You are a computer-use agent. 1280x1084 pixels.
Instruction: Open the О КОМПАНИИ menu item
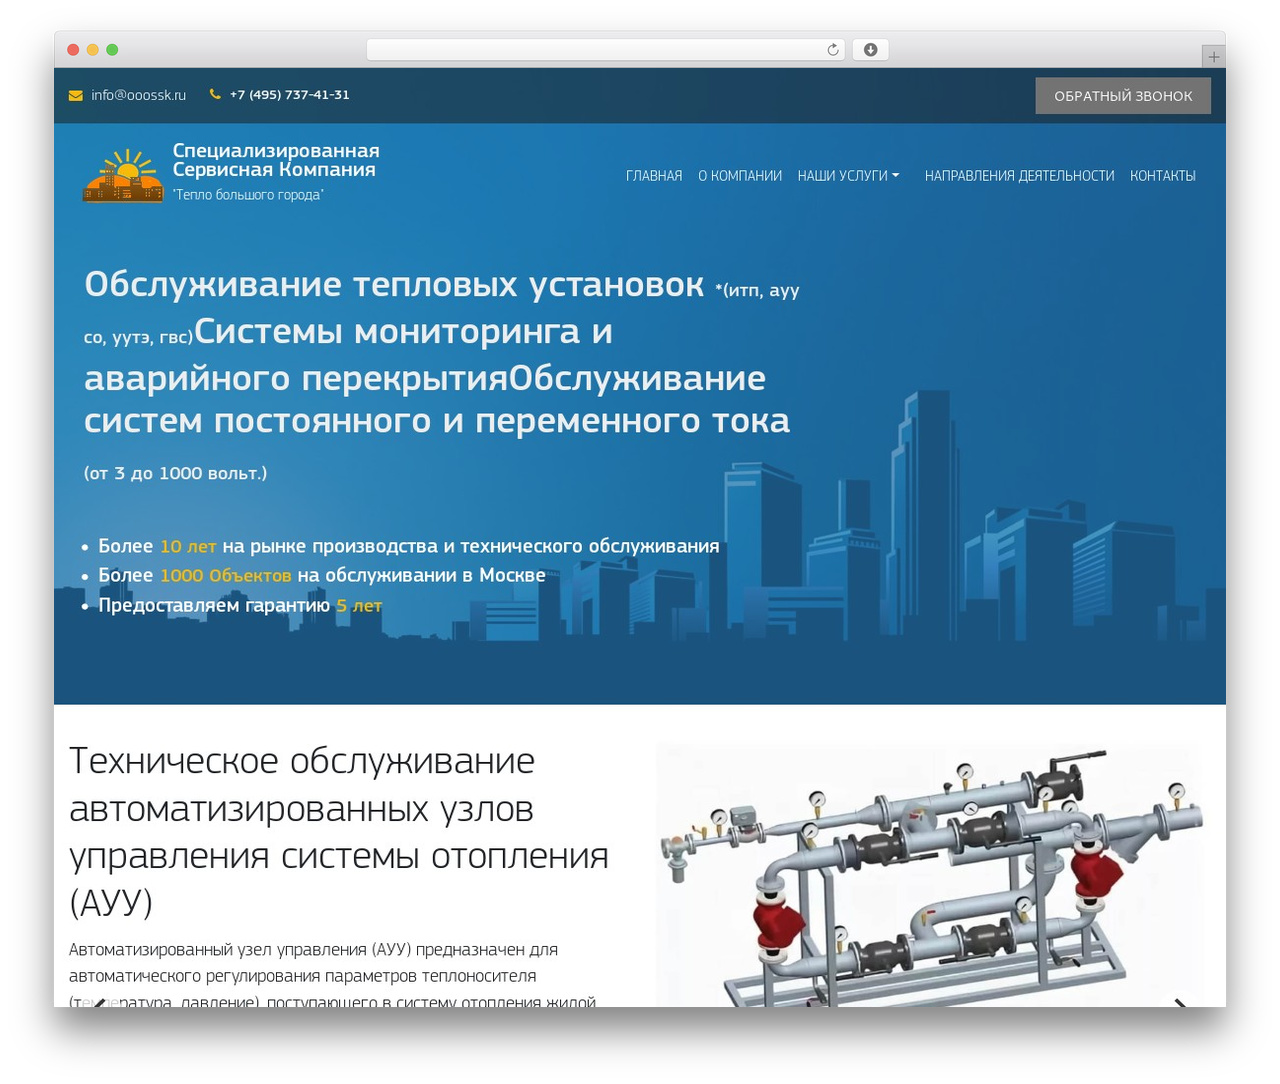pyautogui.click(x=740, y=176)
